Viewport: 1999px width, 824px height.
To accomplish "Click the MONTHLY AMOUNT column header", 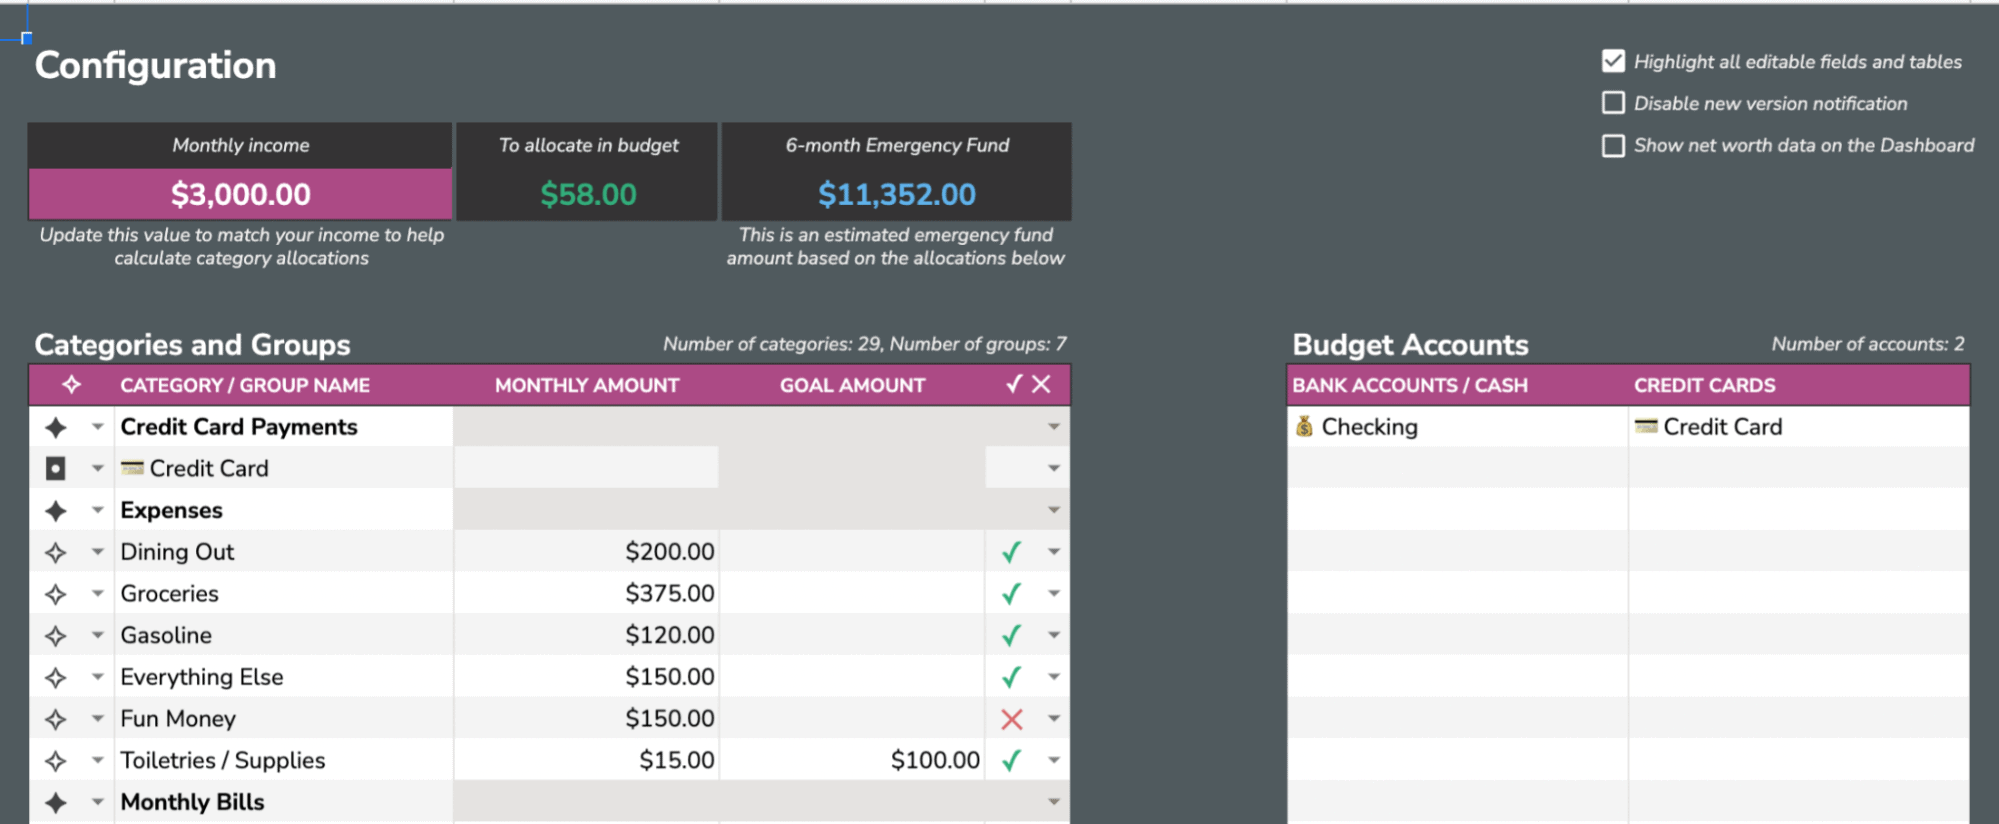I will pyautogui.click(x=586, y=385).
